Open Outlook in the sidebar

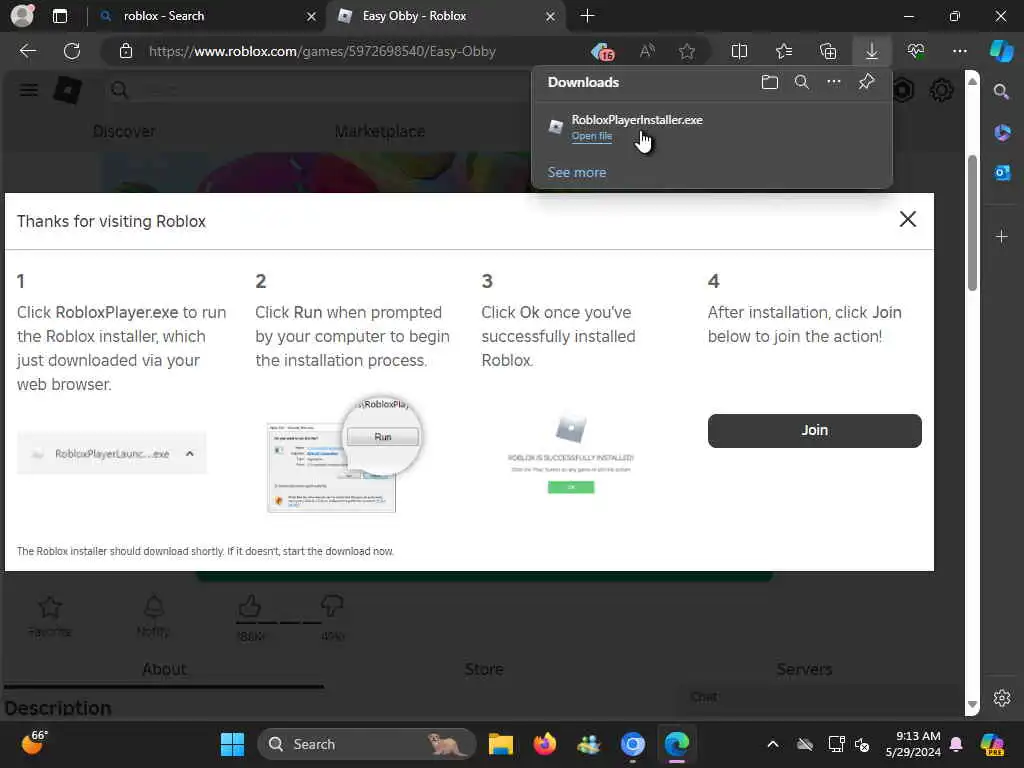coord(1002,173)
